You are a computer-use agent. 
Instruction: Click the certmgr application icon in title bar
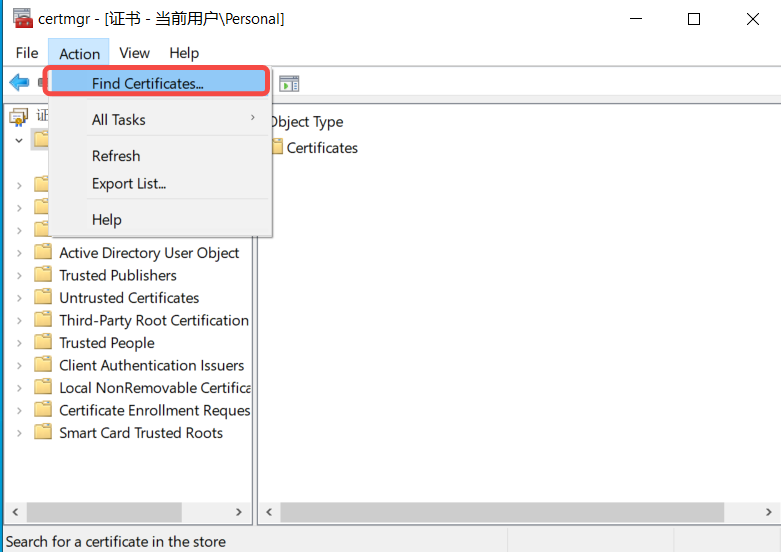(22, 18)
